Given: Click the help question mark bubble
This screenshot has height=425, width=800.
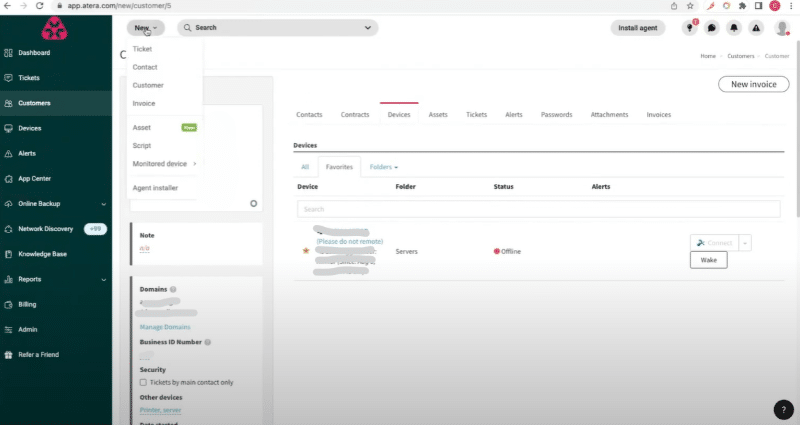Looking at the screenshot, I should 783,409.
